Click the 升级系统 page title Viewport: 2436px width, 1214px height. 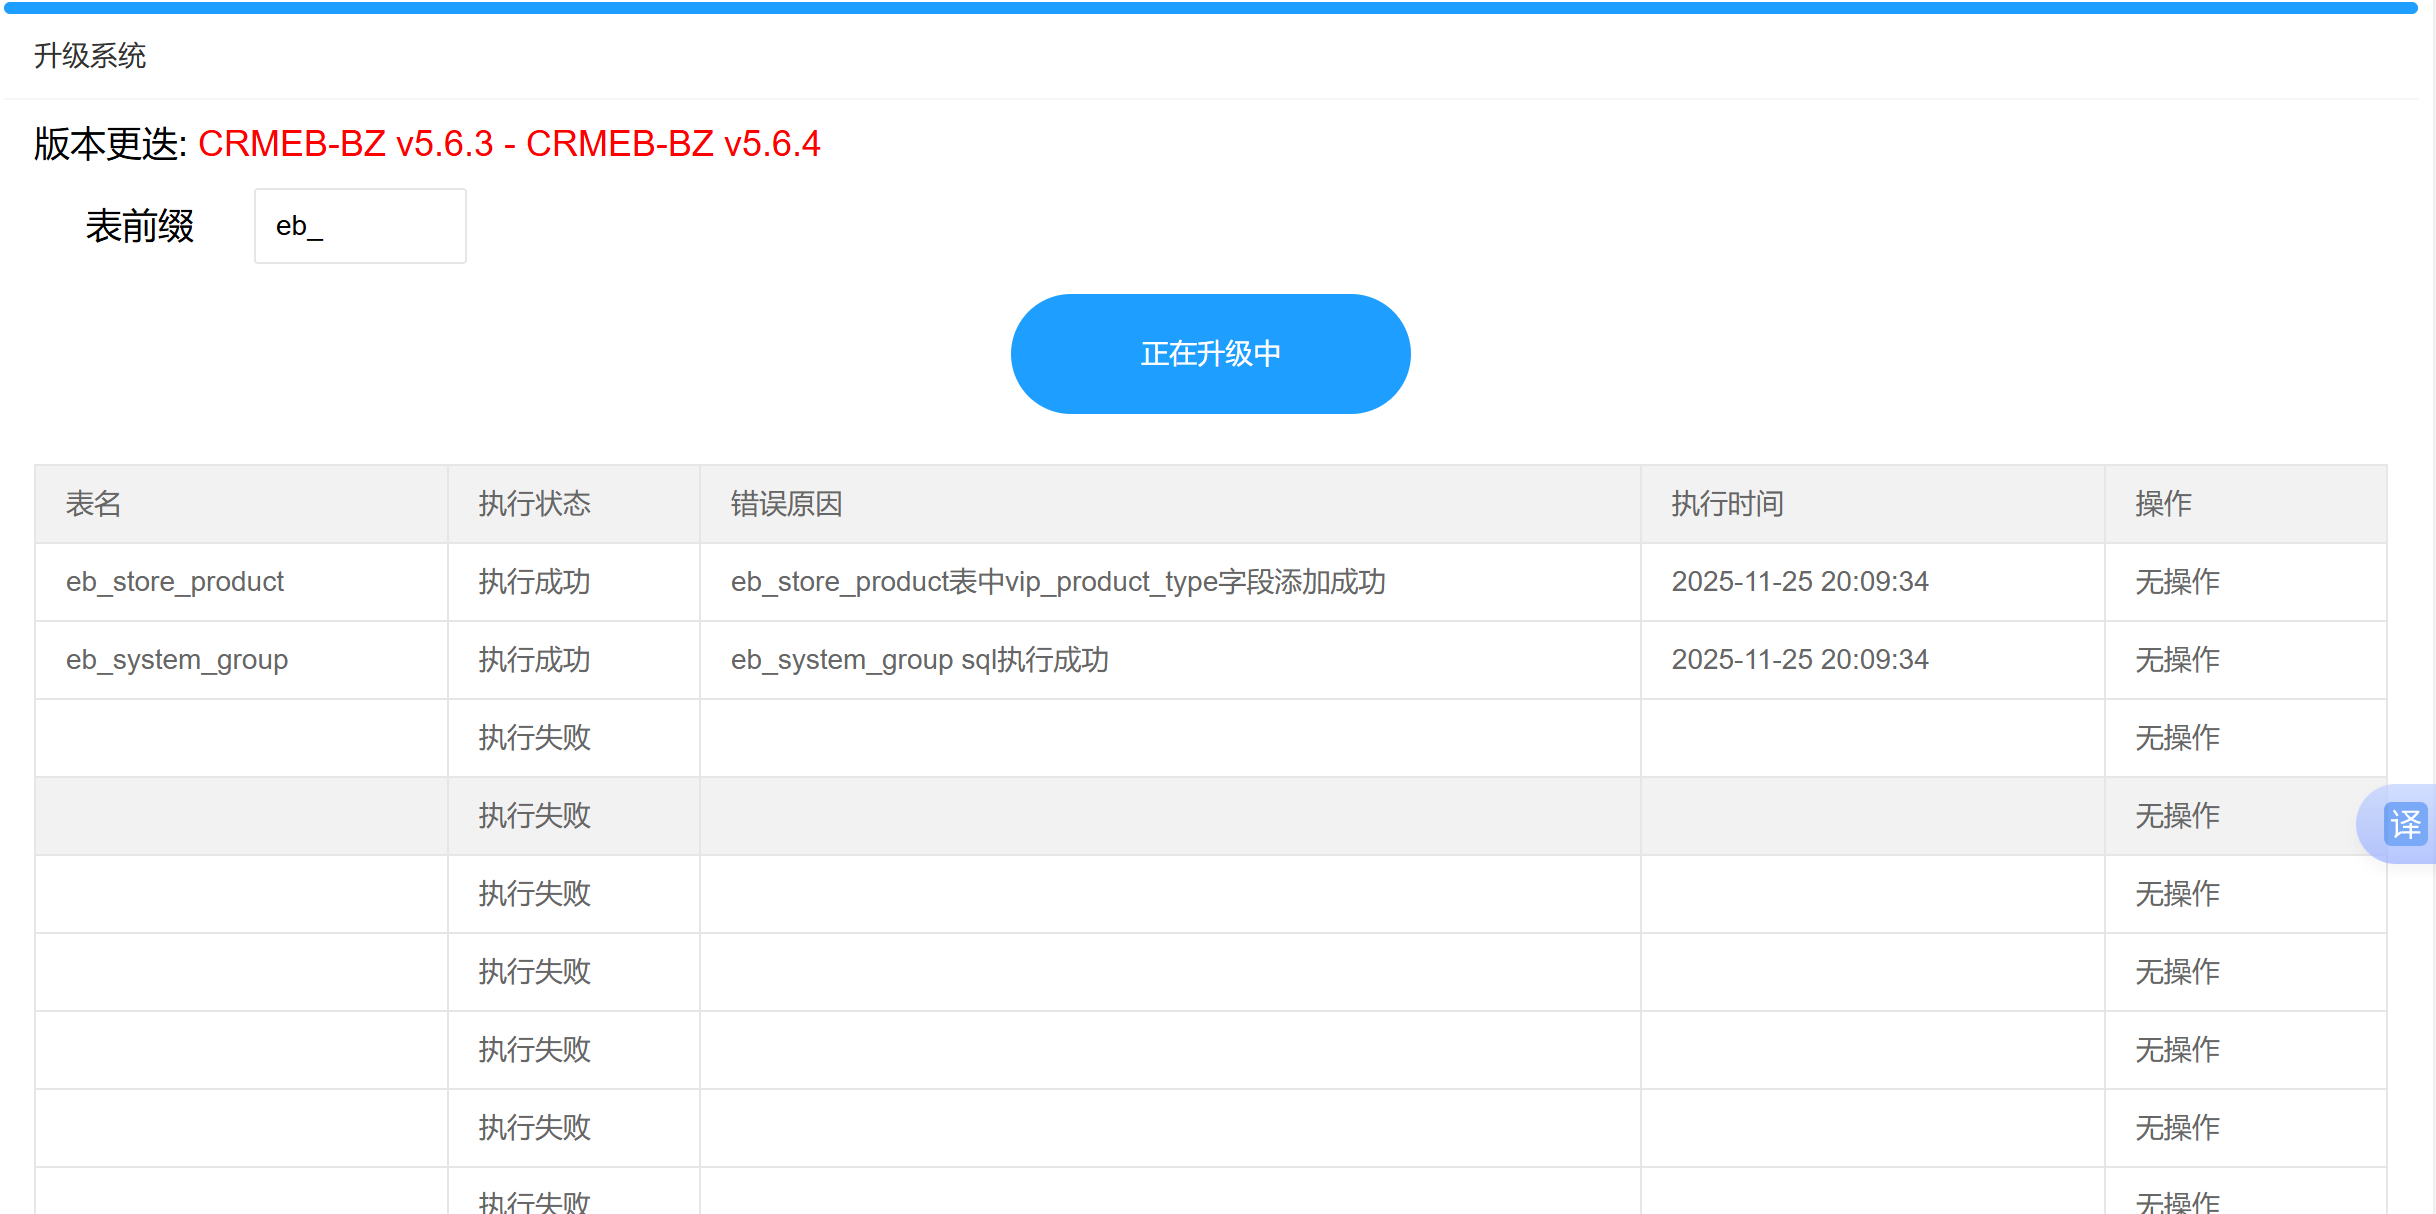(90, 56)
